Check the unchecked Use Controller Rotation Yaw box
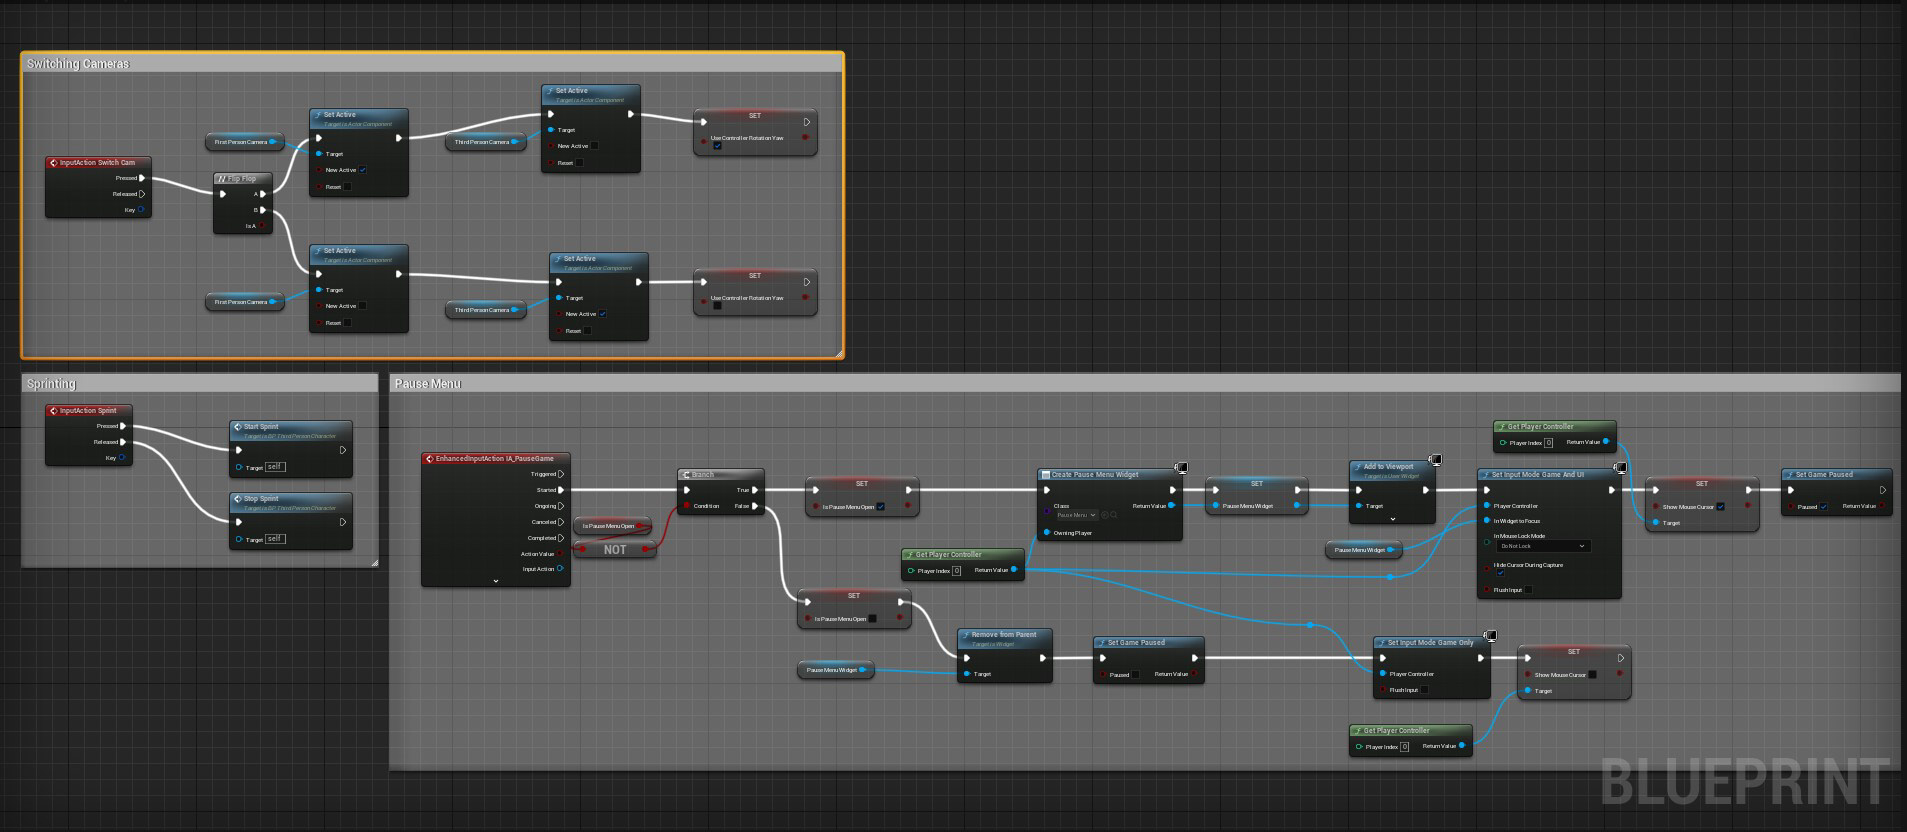 (717, 306)
